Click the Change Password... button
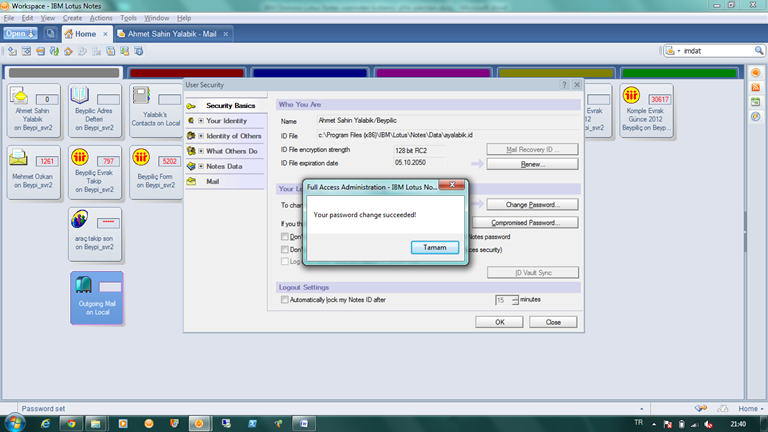 (x=532, y=205)
